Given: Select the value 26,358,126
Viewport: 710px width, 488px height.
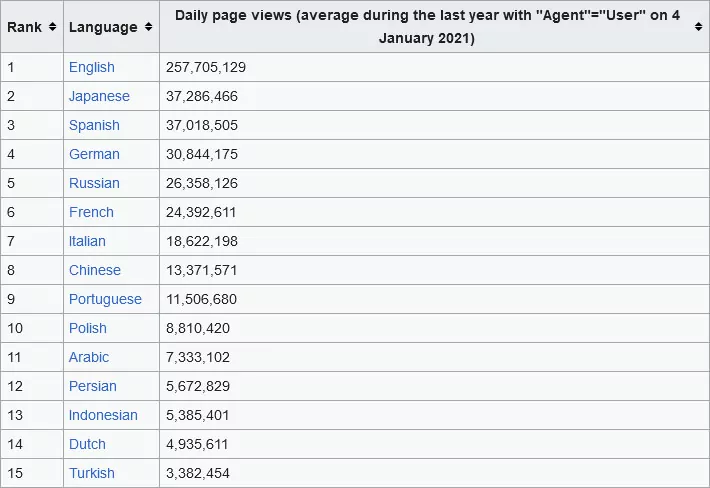Looking at the screenshot, I should tap(201, 183).
